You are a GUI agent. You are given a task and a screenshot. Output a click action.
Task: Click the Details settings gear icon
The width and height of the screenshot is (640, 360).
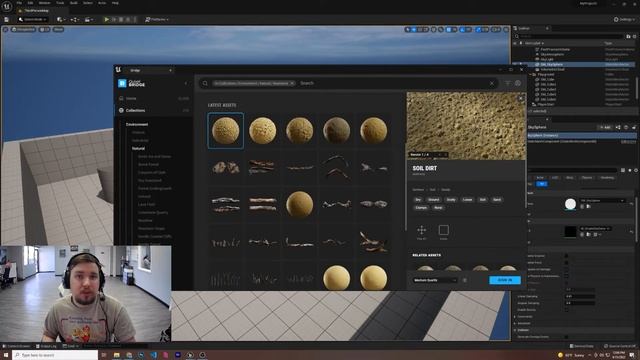(x=636, y=170)
